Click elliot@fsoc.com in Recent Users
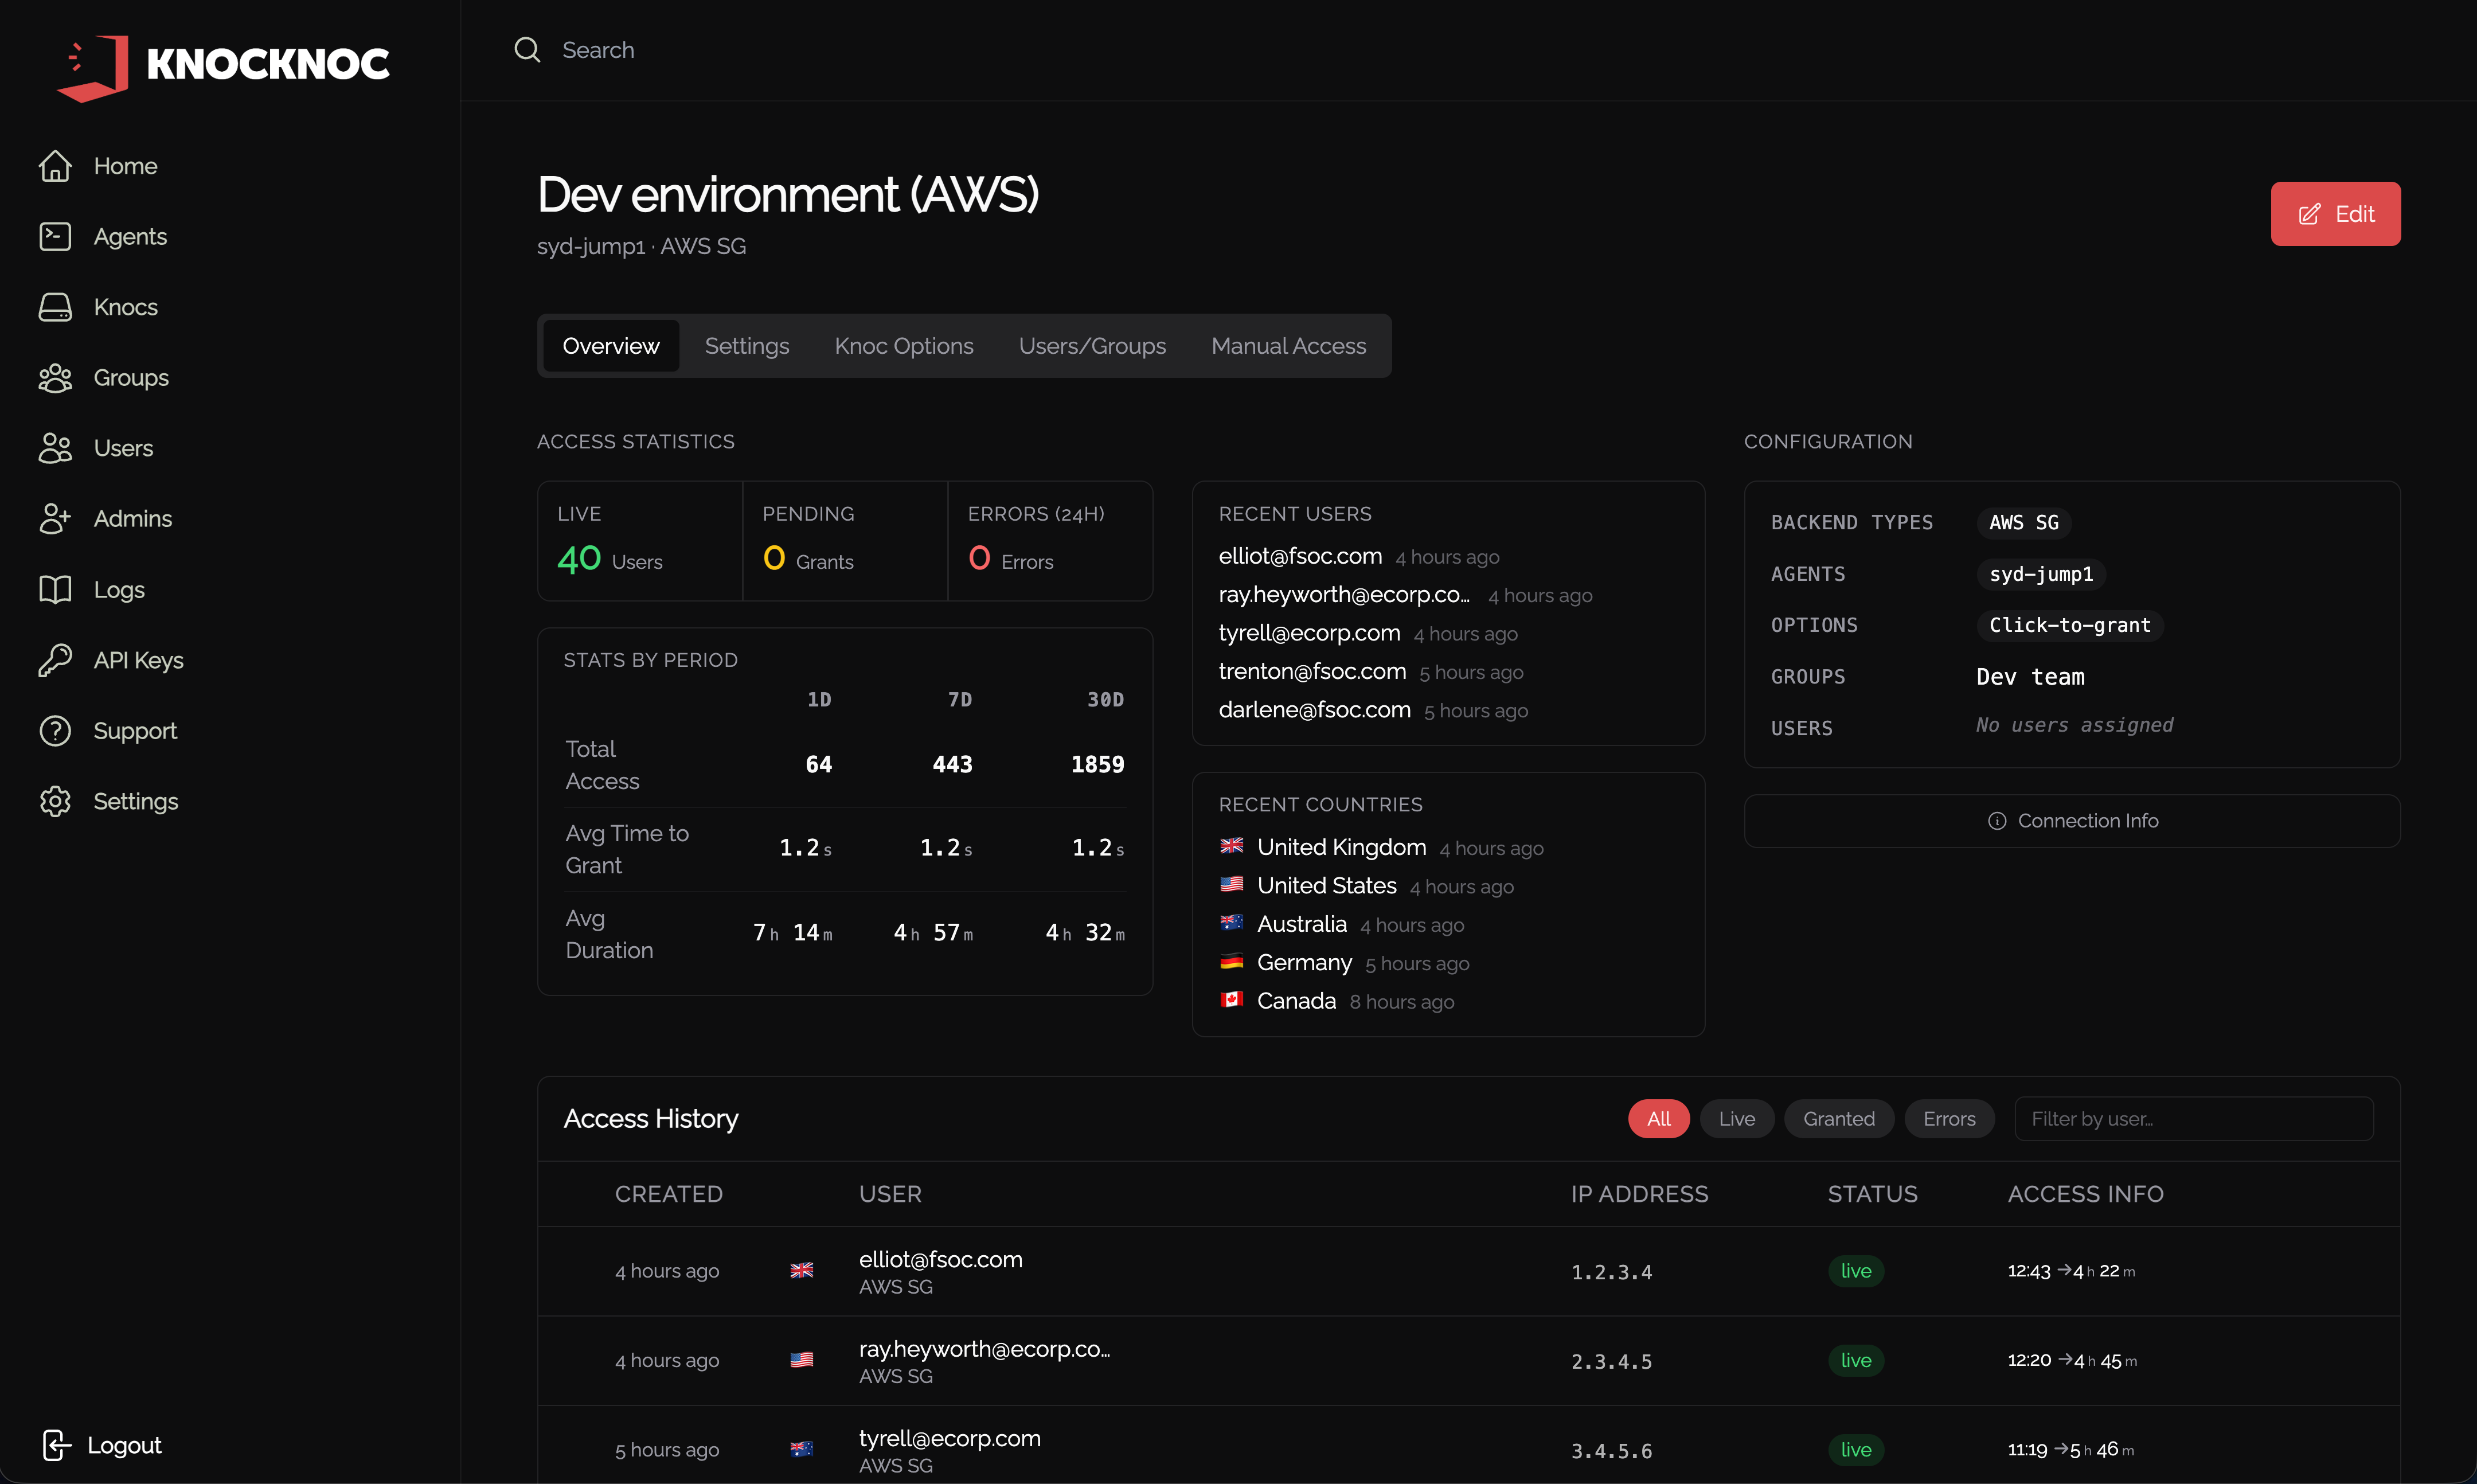The width and height of the screenshot is (2477, 1484). (x=1300, y=556)
